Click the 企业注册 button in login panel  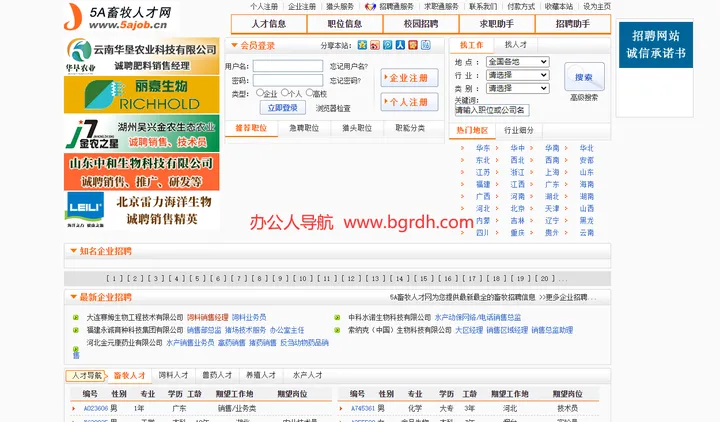409,78
